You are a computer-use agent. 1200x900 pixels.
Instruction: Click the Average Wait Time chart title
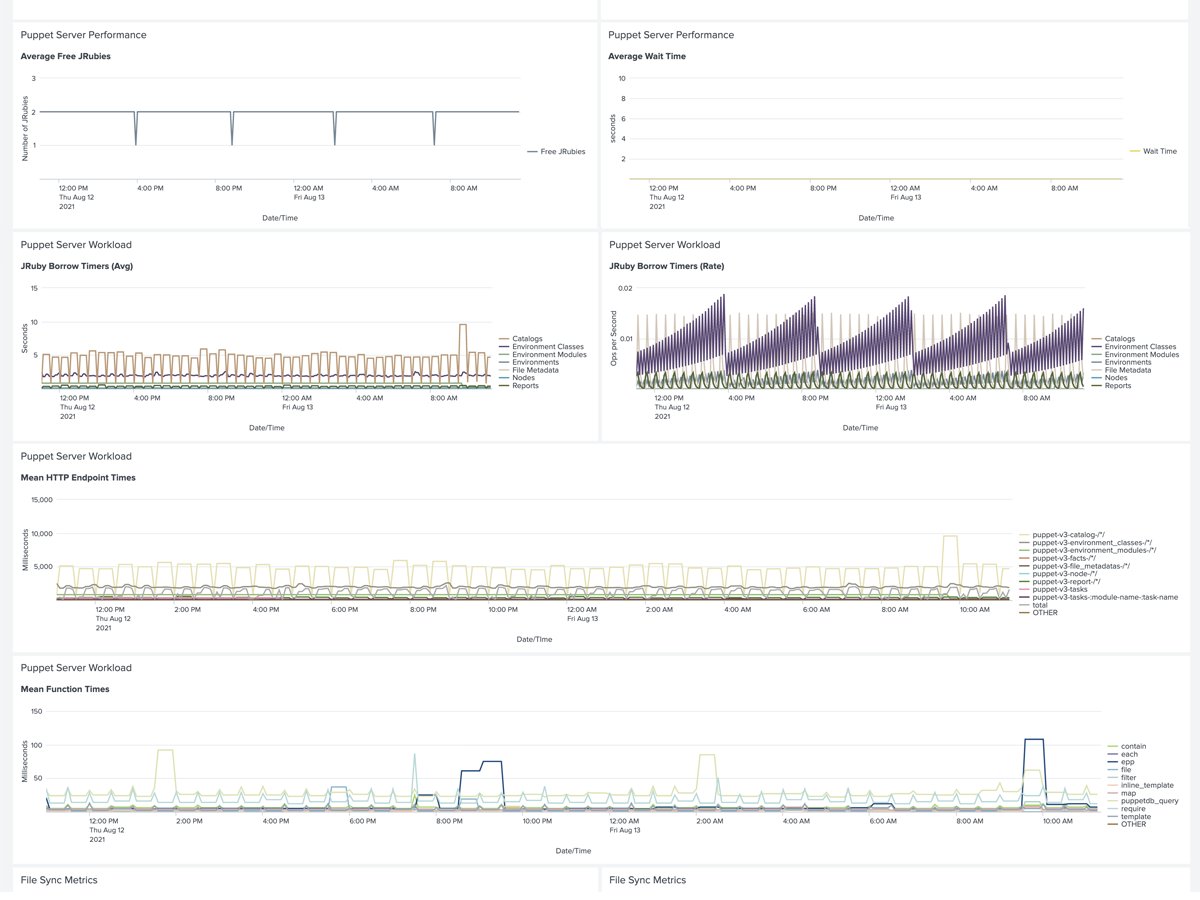pos(647,56)
